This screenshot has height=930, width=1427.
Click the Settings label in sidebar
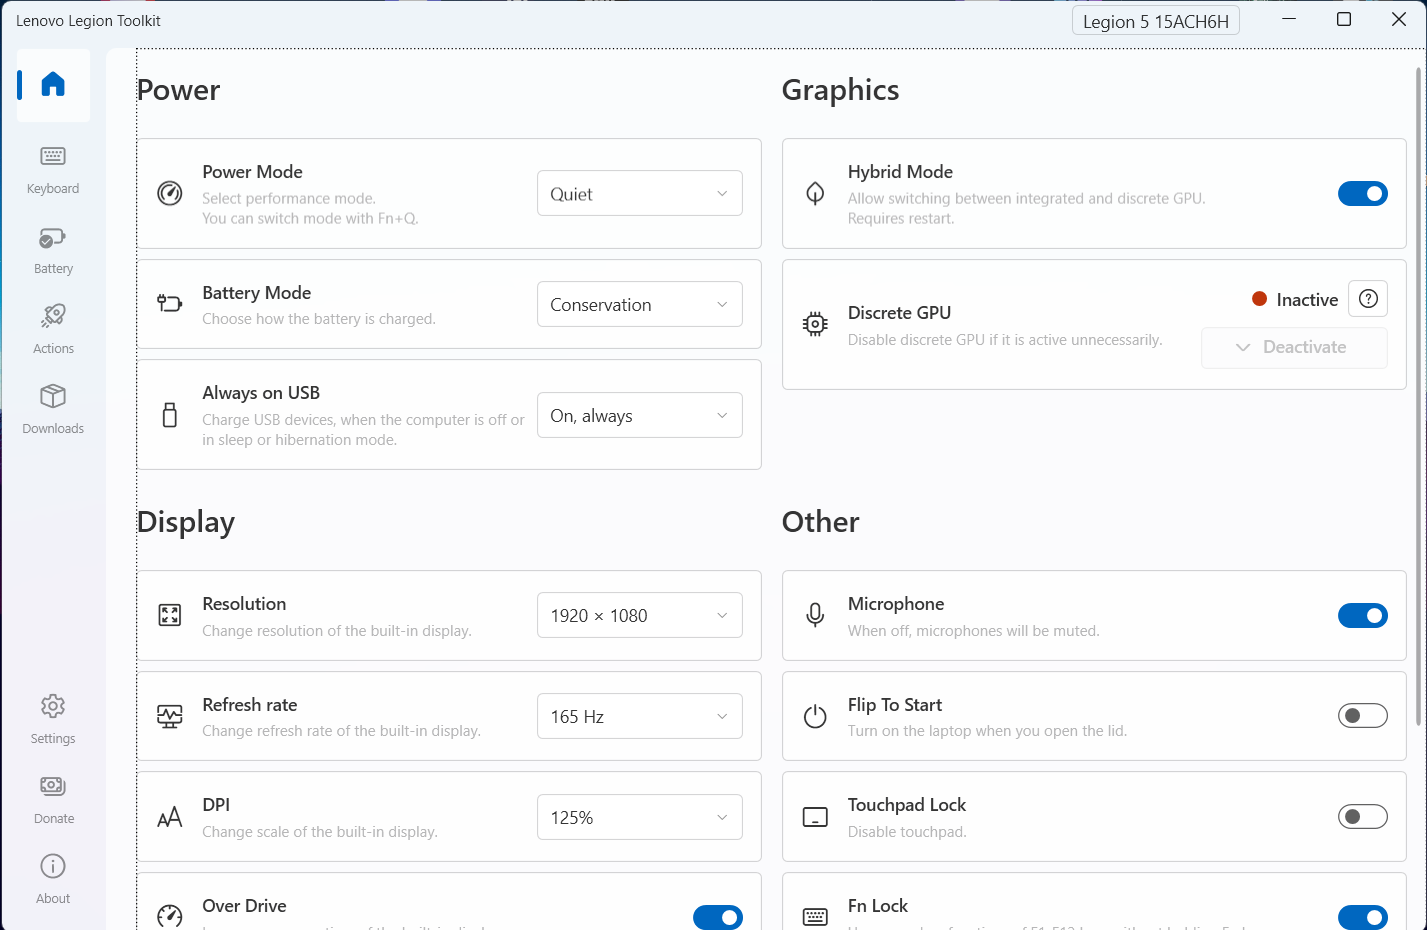pos(53,738)
